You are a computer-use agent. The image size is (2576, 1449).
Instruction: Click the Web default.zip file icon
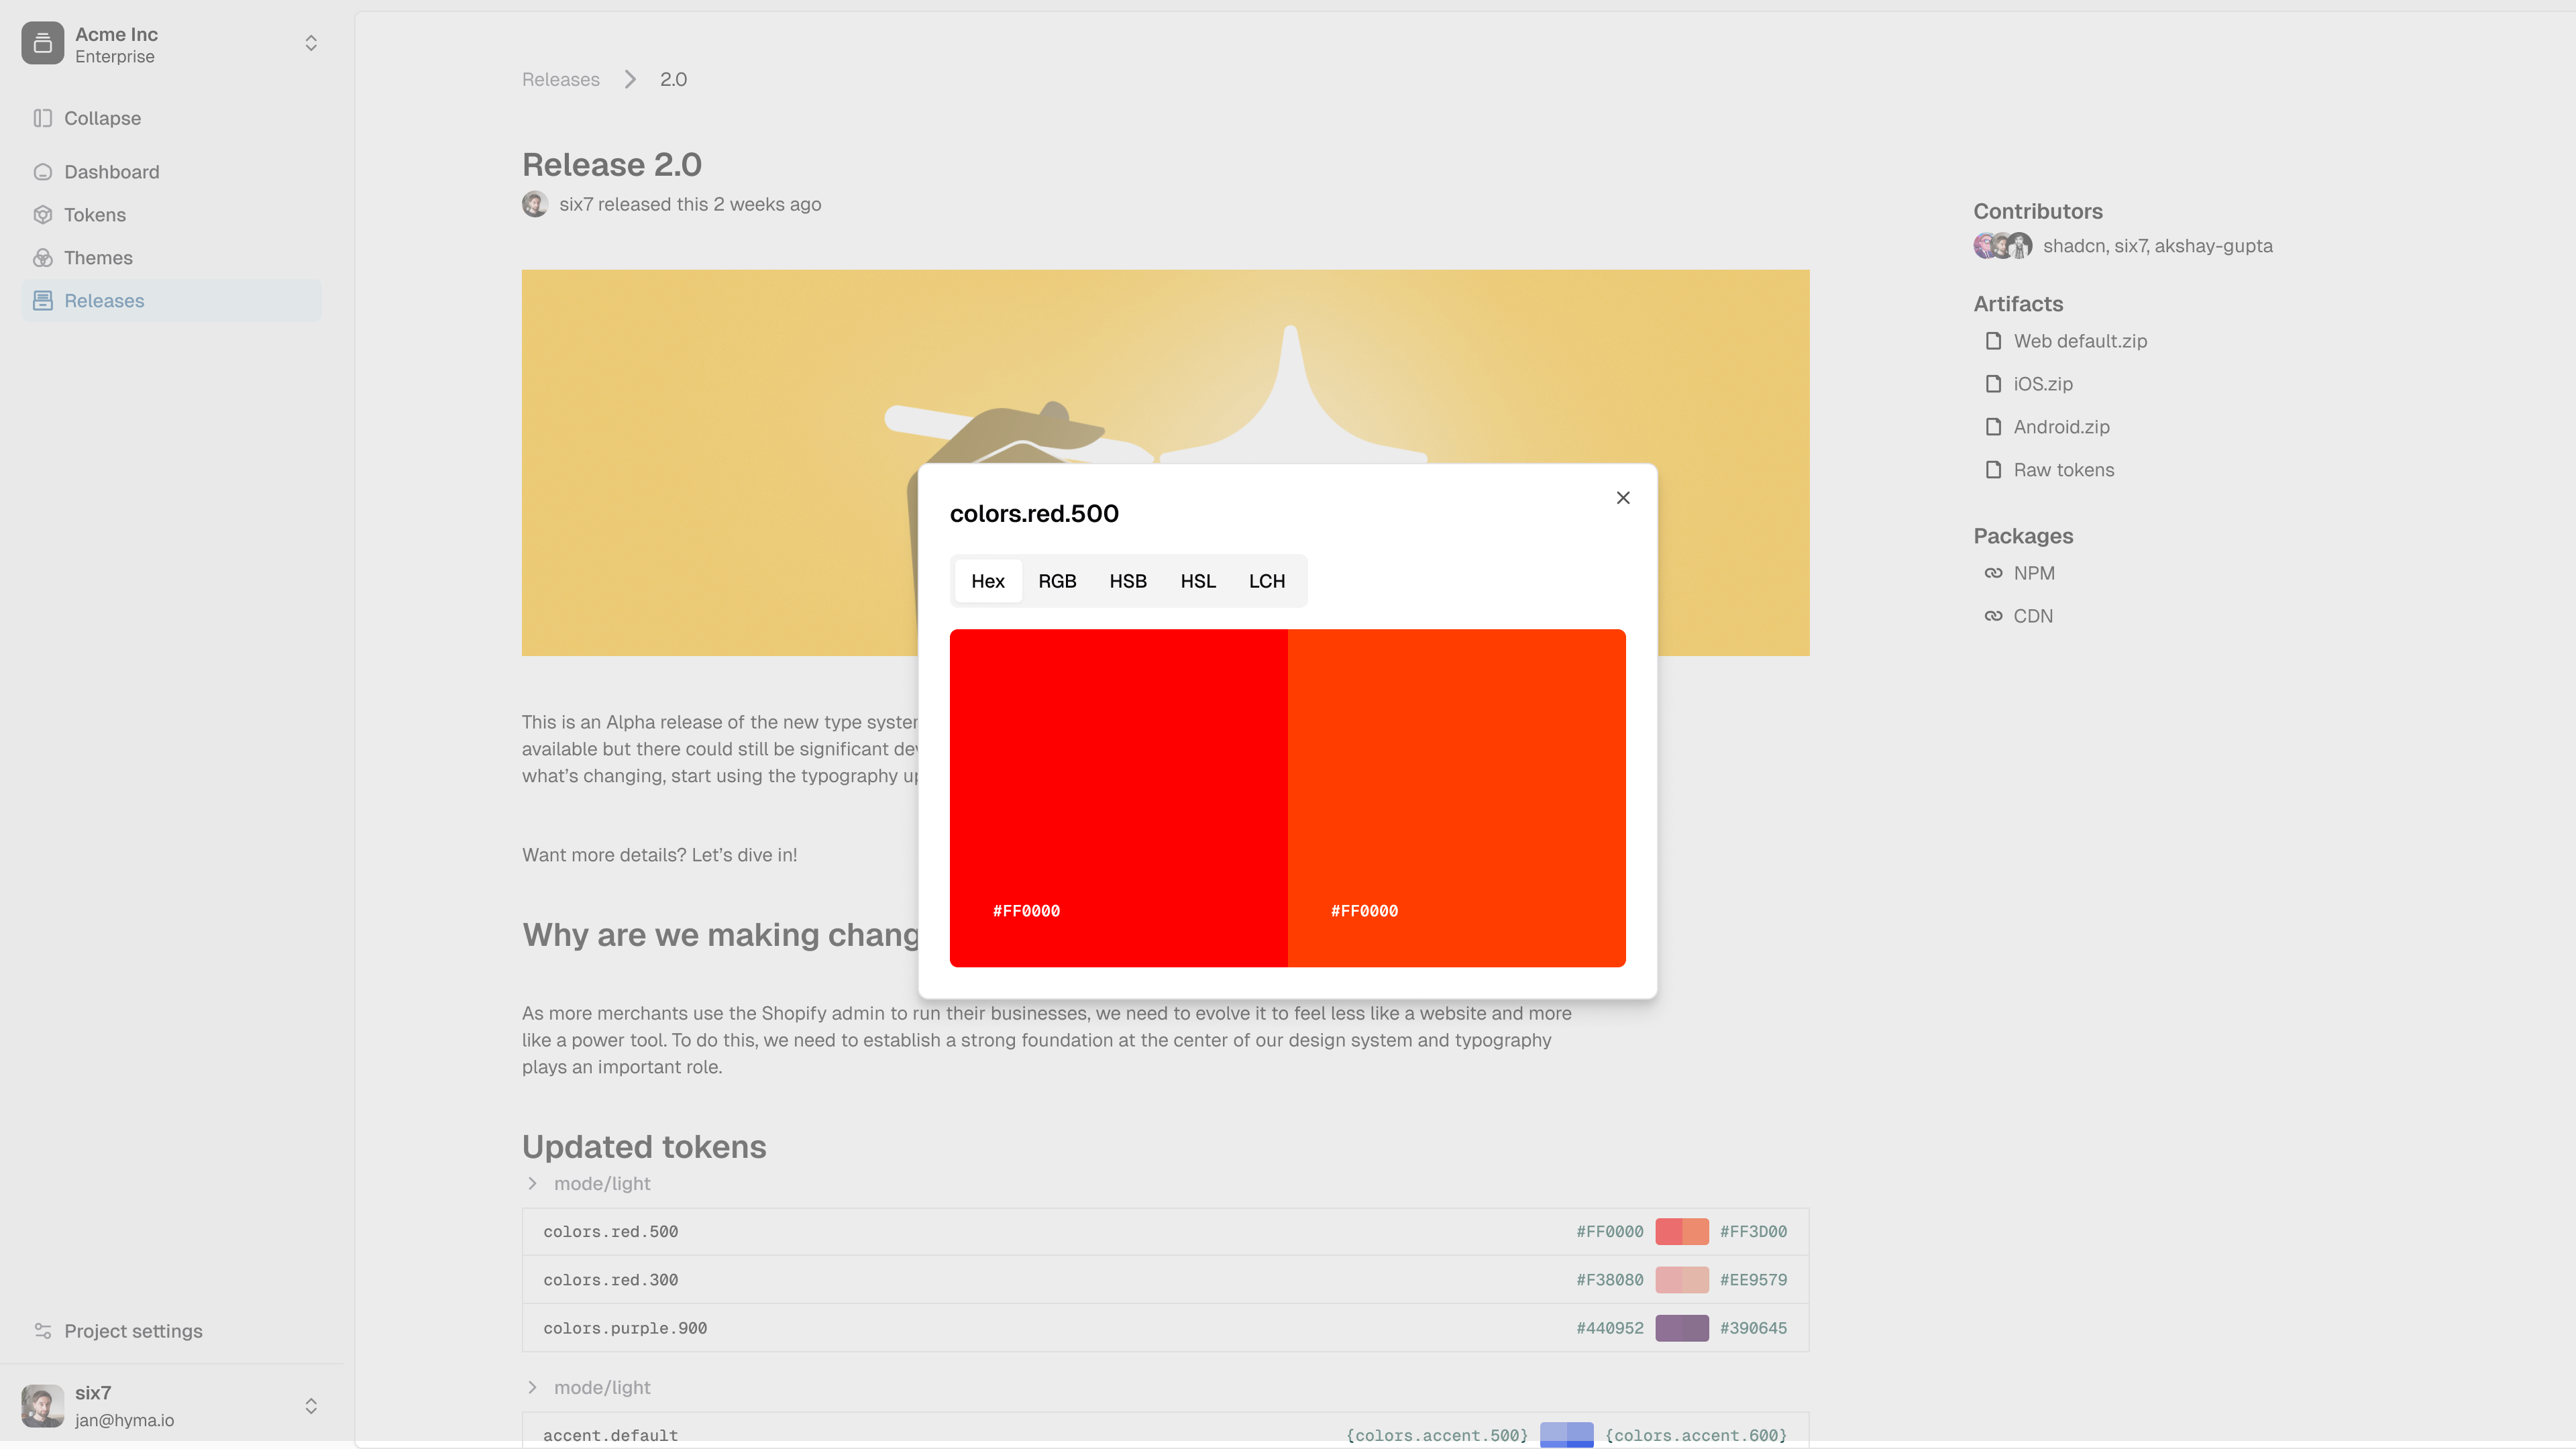pyautogui.click(x=1993, y=341)
